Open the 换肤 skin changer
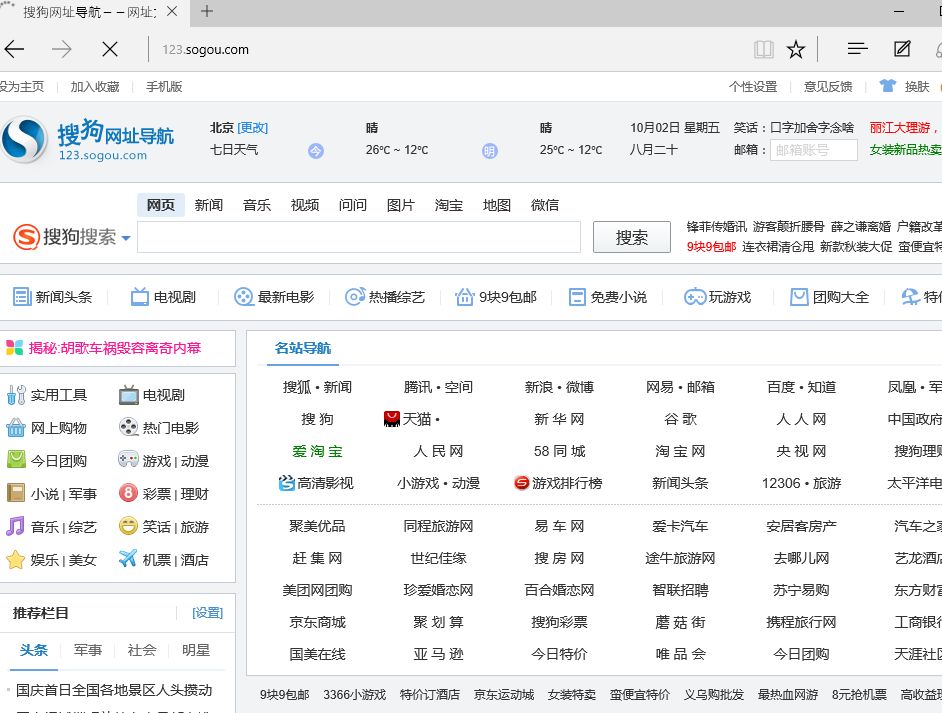Viewport: 942px width, 713px height. (x=907, y=87)
